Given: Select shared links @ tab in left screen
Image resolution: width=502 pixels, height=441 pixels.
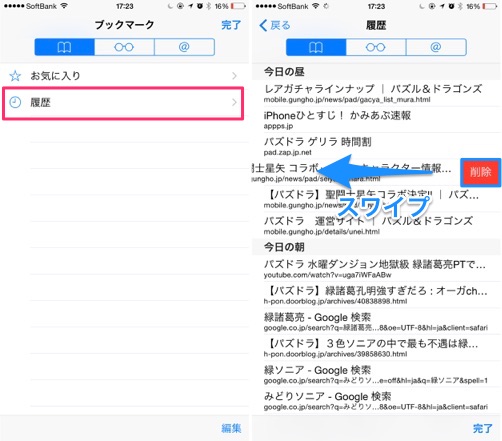Looking at the screenshot, I should [x=184, y=47].
